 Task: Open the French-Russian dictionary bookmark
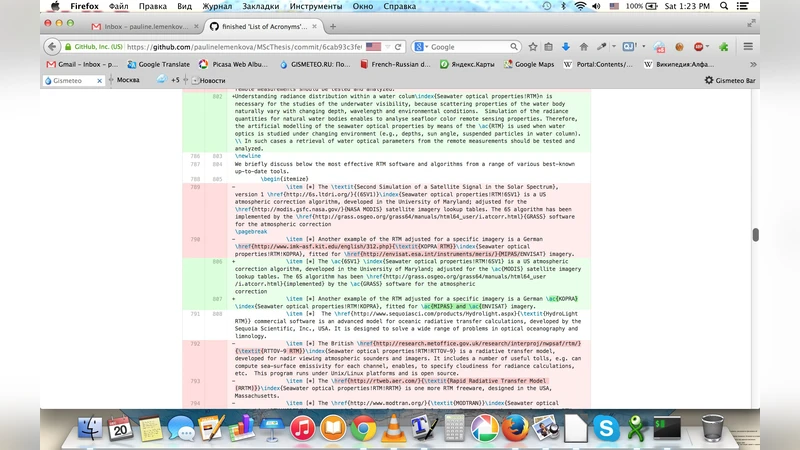395,64
